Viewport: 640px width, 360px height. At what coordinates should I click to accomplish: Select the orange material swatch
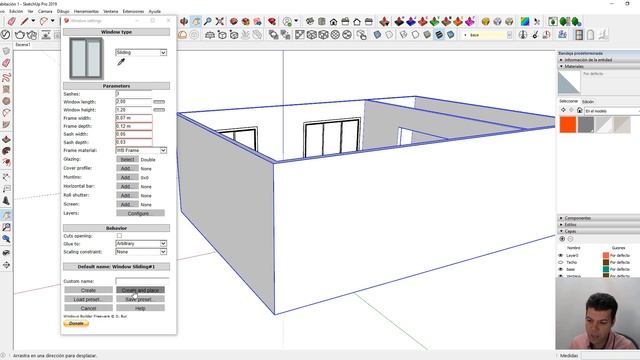pyautogui.click(x=568, y=125)
